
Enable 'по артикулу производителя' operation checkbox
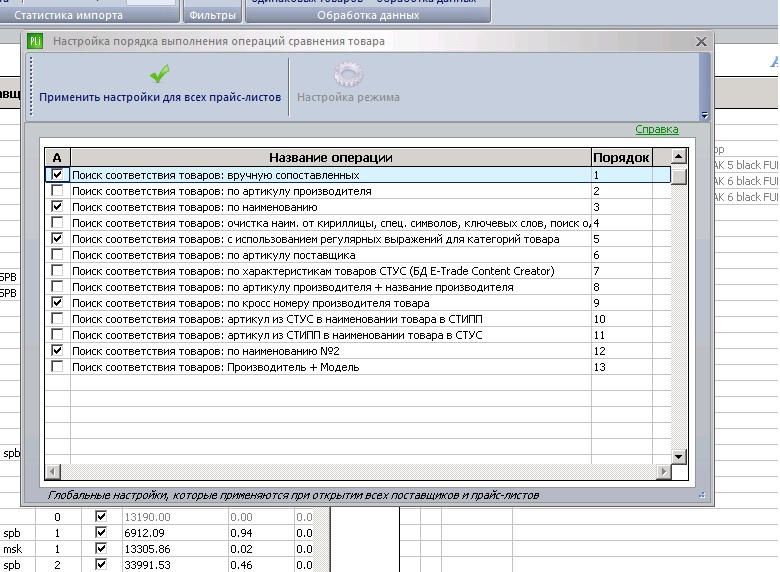pyautogui.click(x=57, y=191)
